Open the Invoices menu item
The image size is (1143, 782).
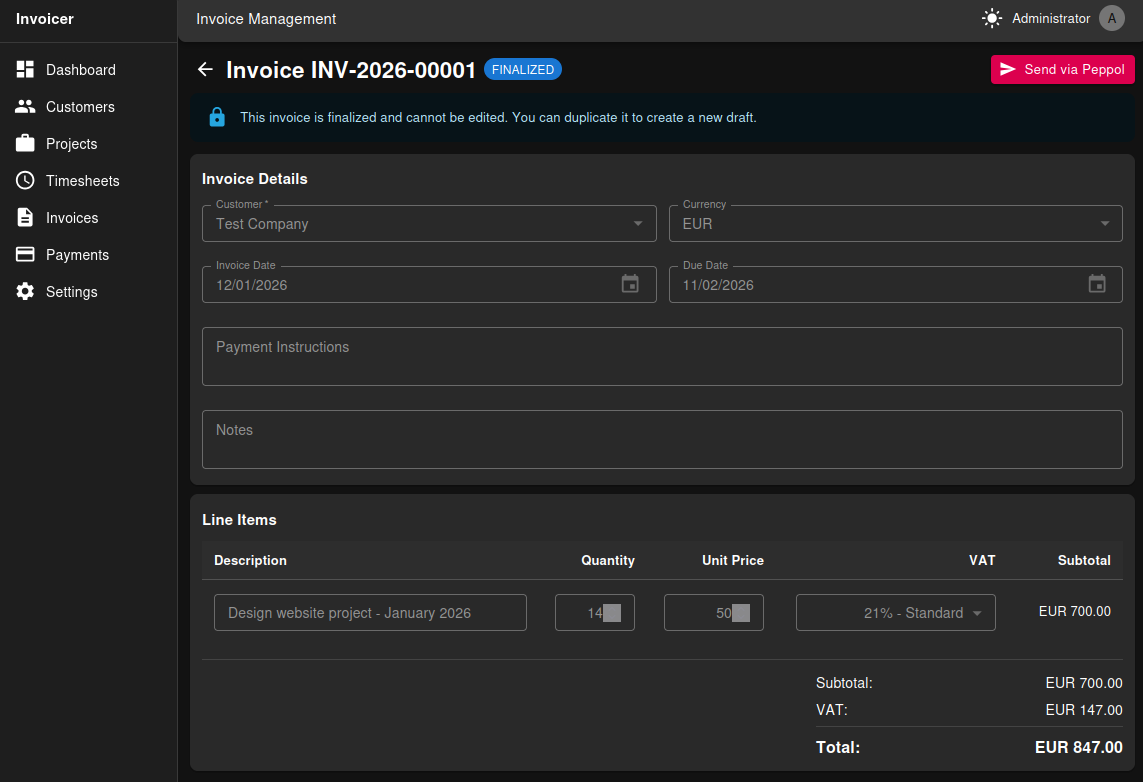point(88,217)
